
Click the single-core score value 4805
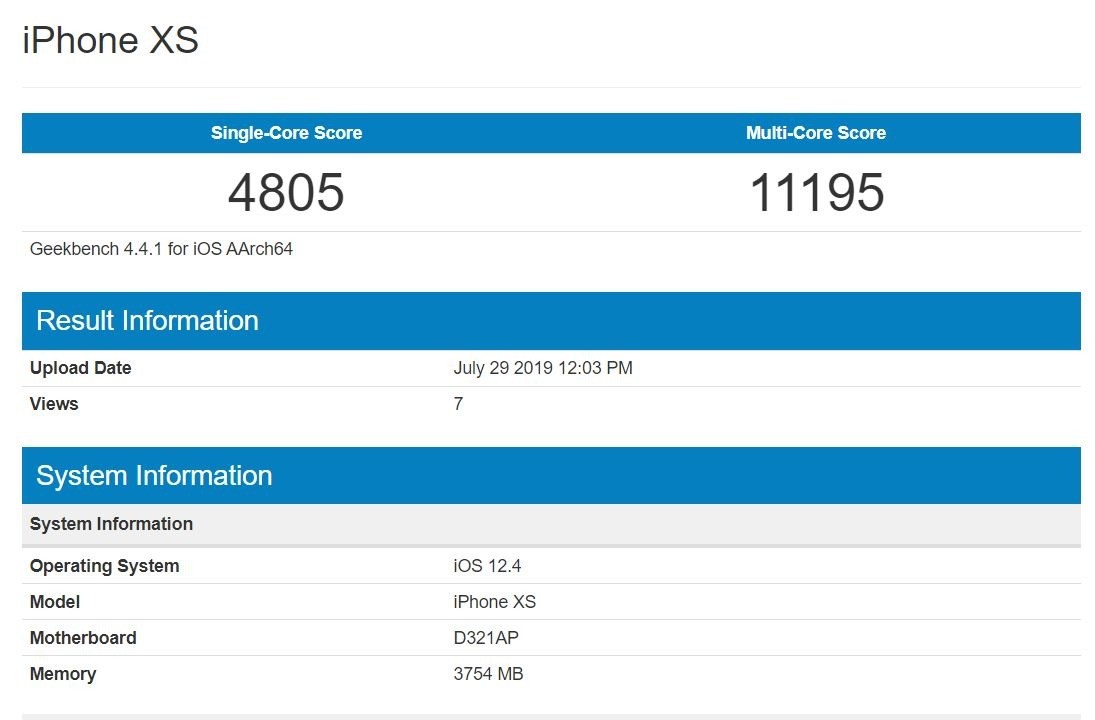pyautogui.click(x=286, y=193)
